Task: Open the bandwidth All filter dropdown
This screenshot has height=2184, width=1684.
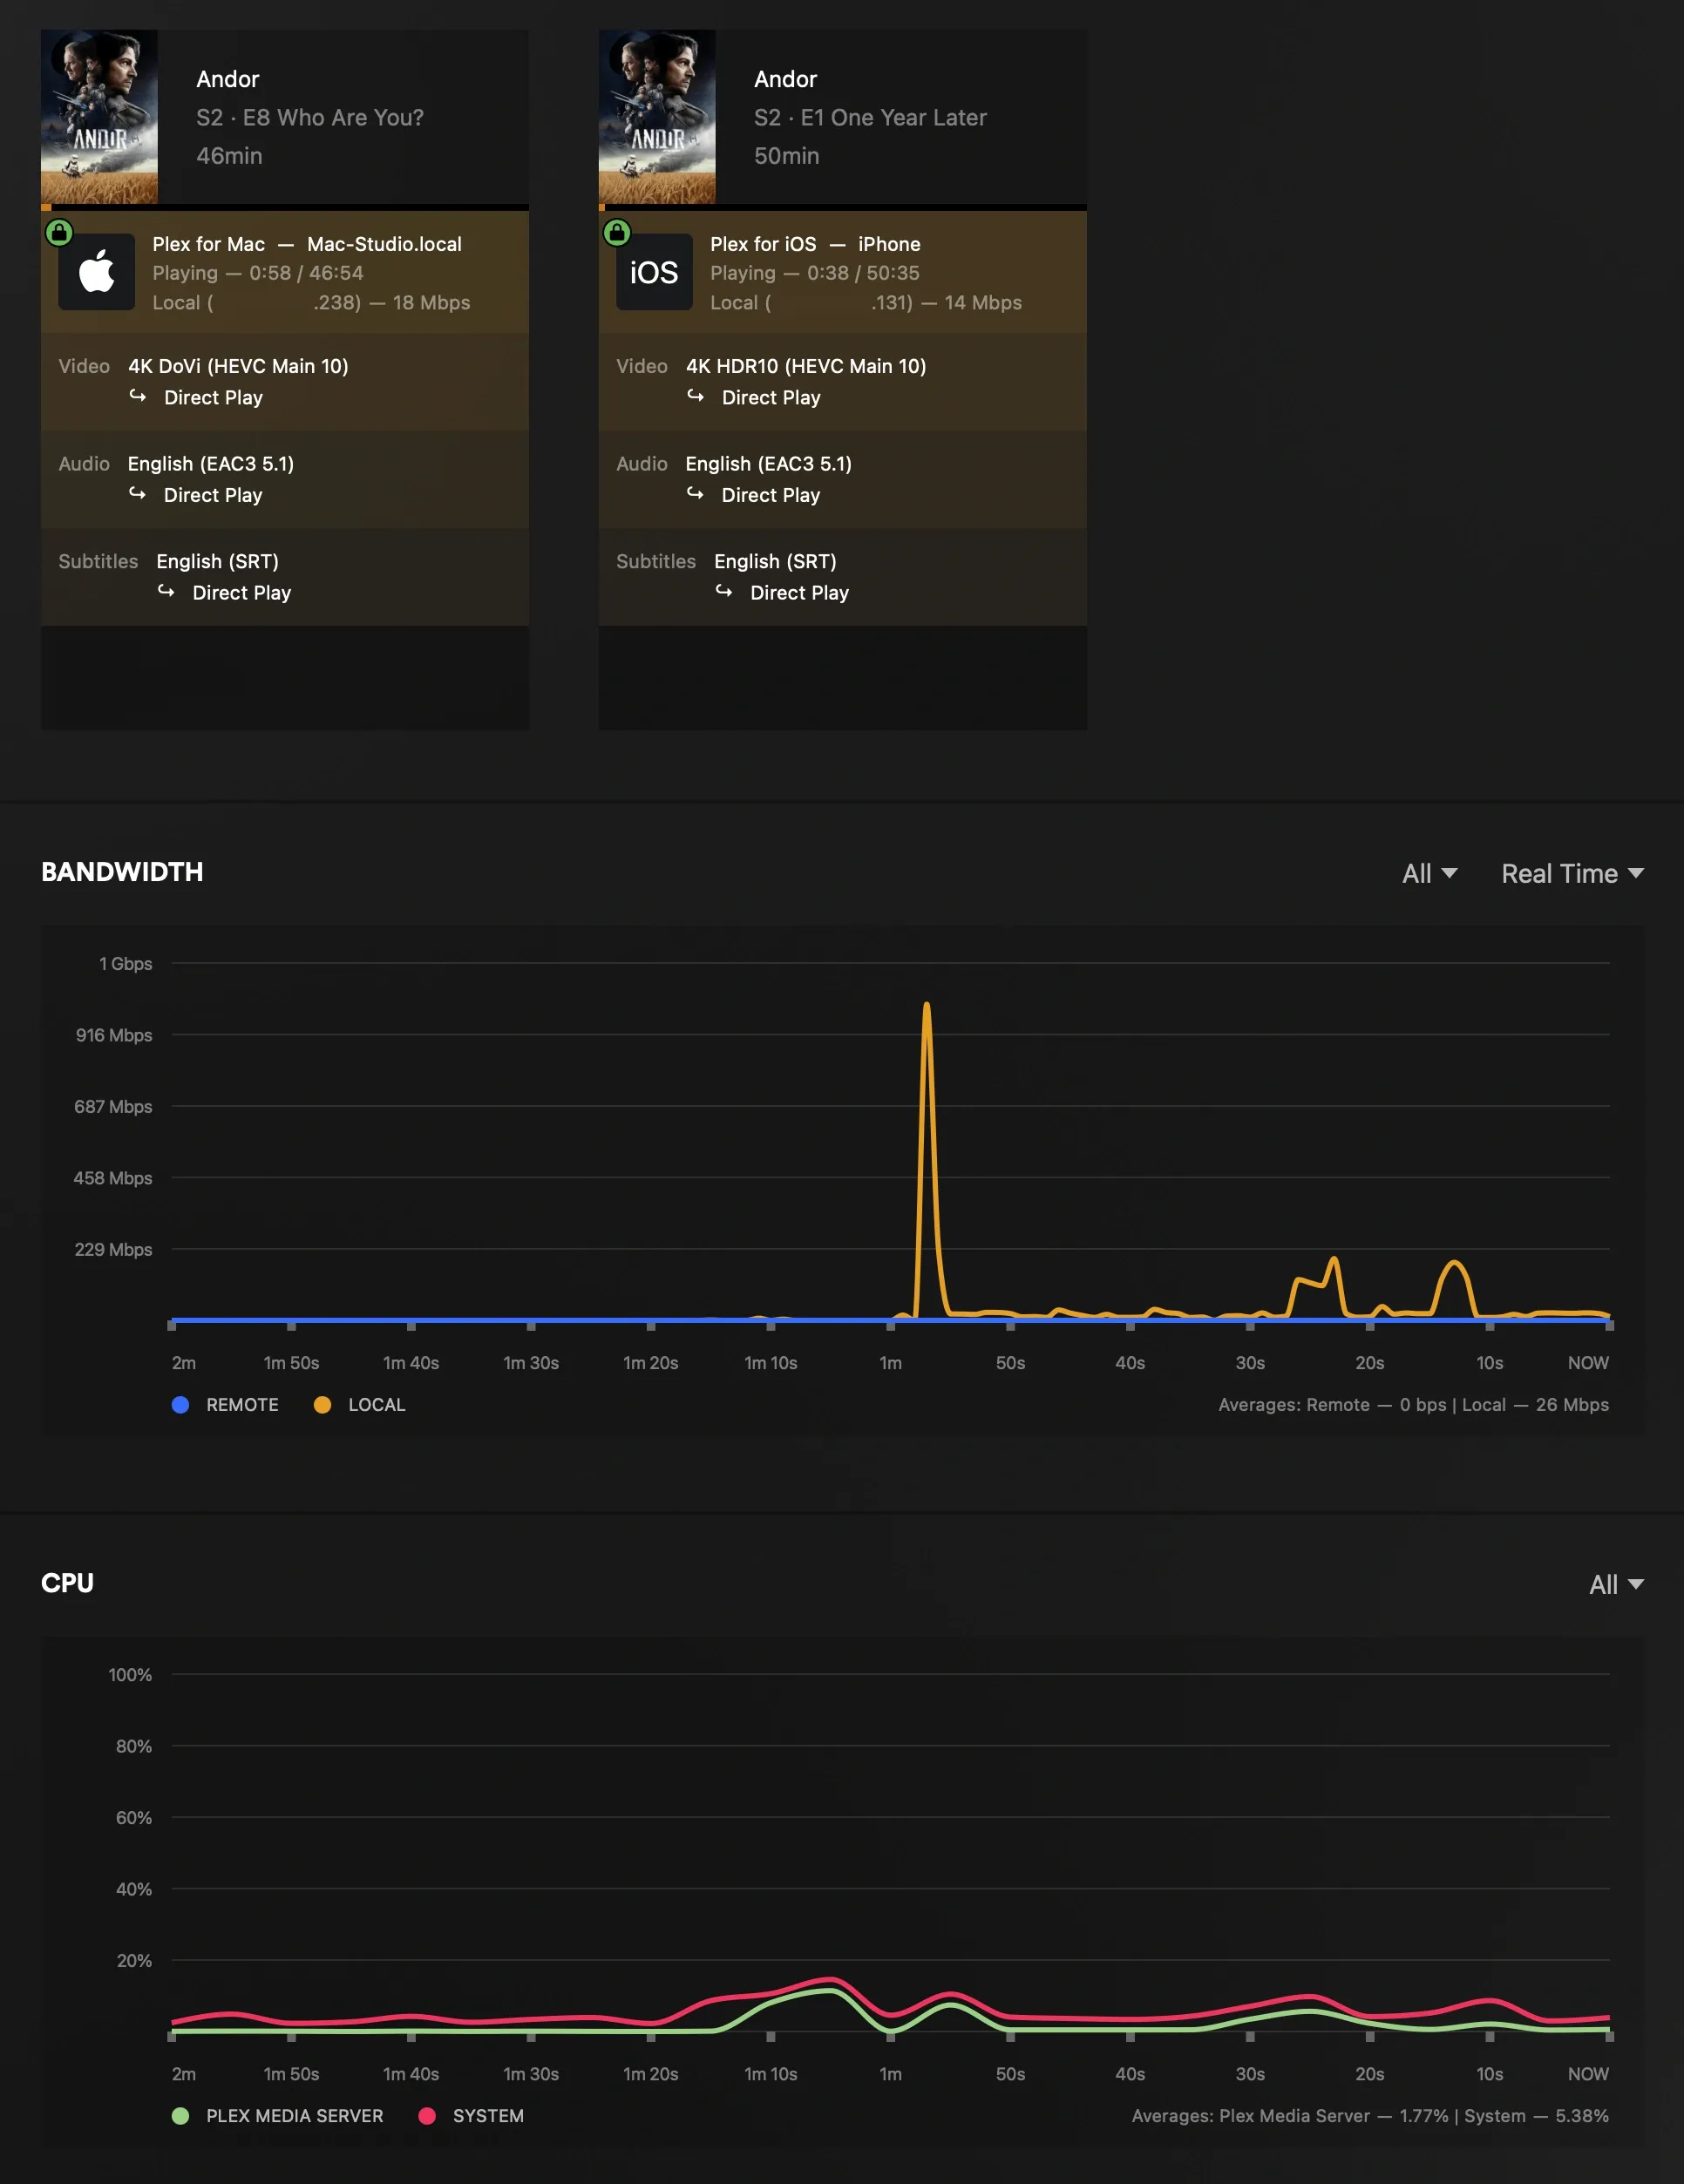Action: pos(1429,874)
